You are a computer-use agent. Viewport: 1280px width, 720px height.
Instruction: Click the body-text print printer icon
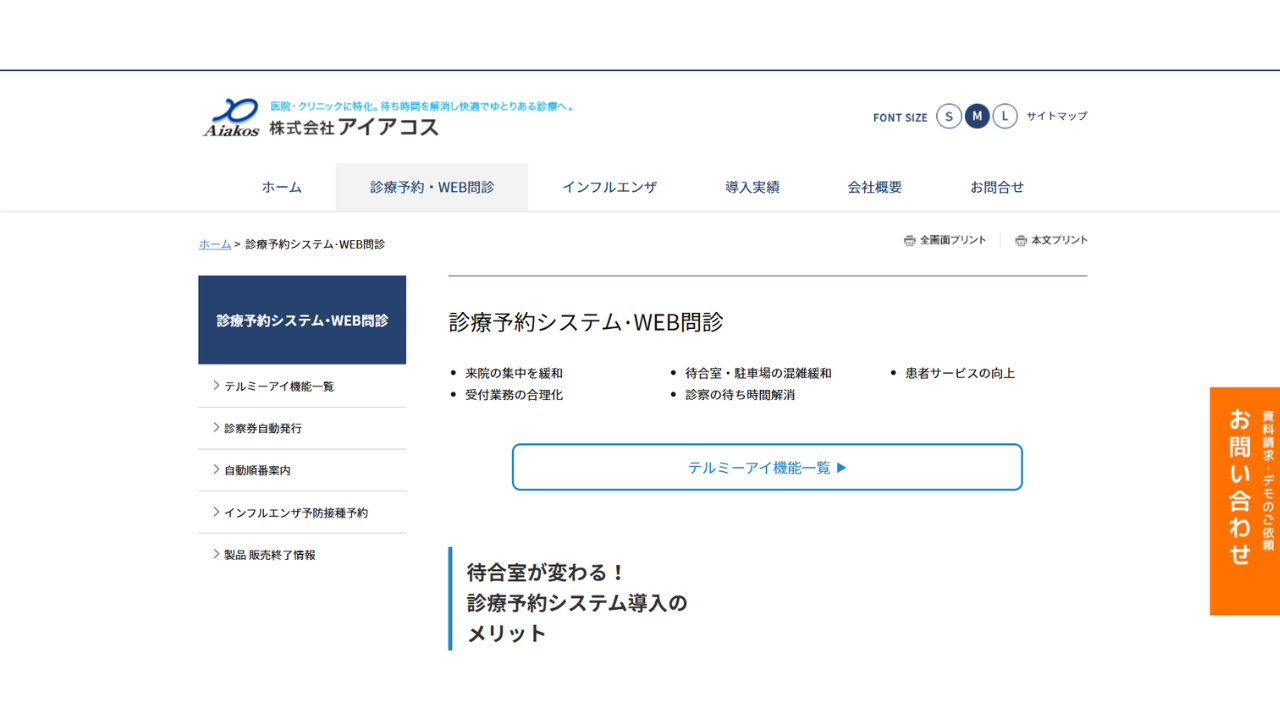(x=1021, y=241)
